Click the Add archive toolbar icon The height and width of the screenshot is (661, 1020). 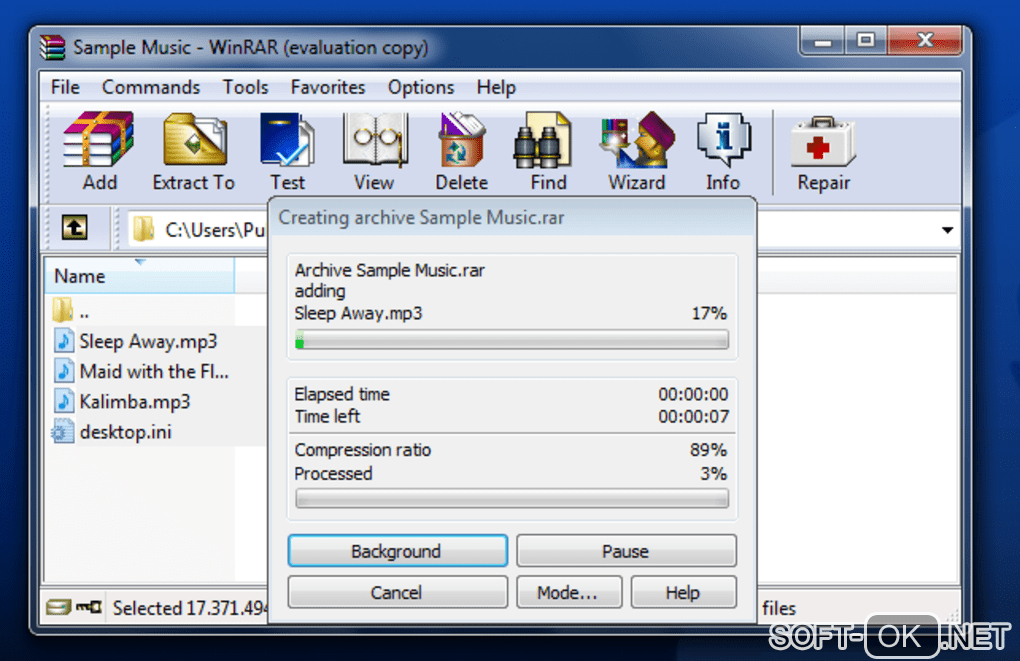tap(99, 139)
